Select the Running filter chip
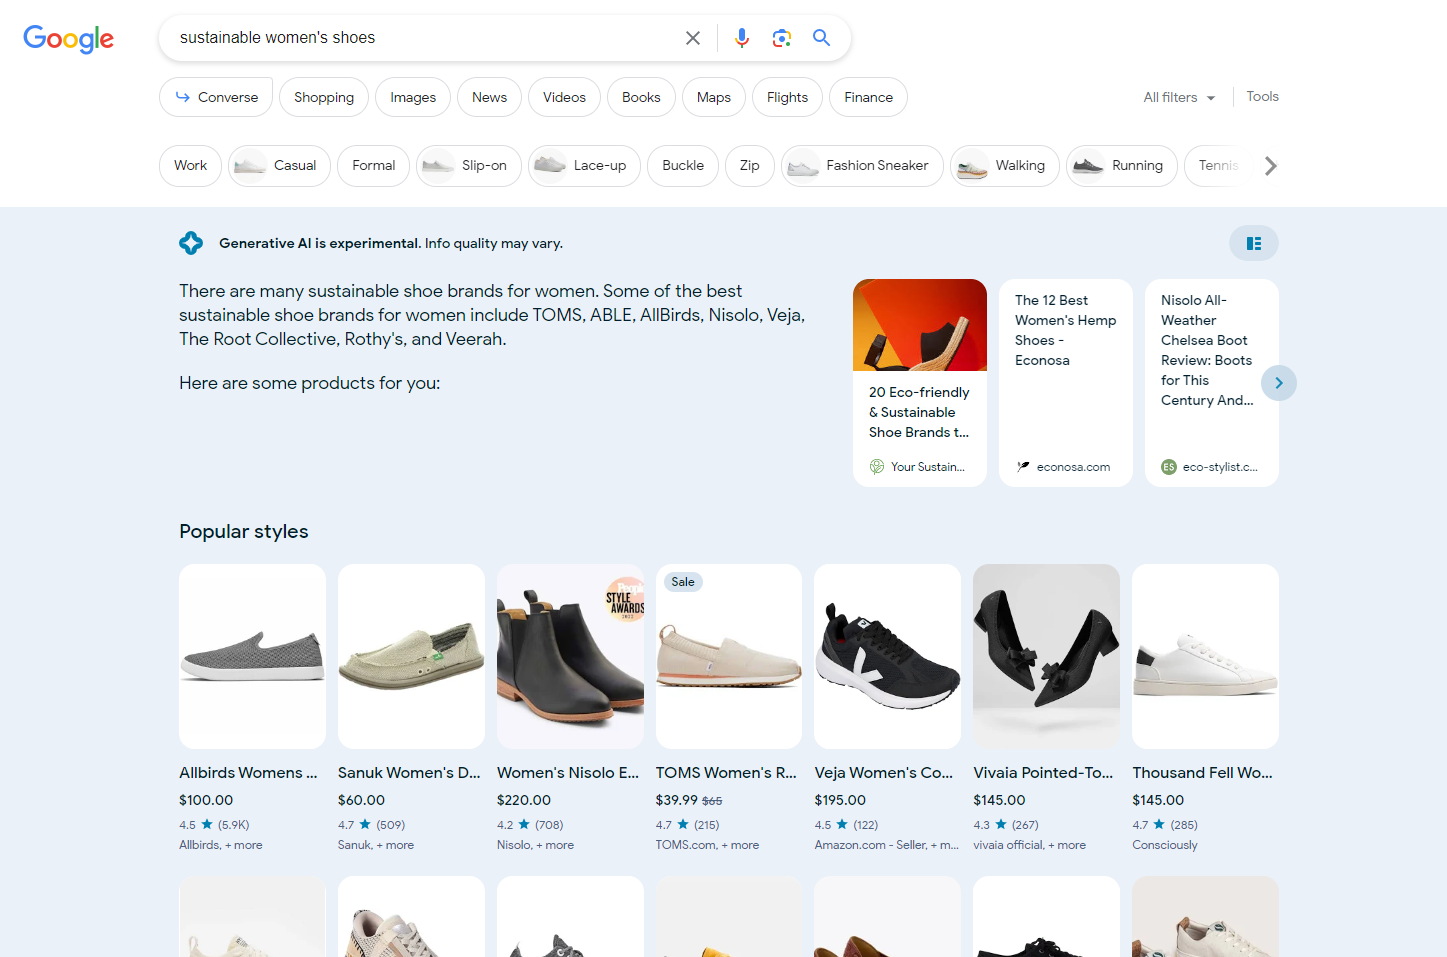Screen dimensions: 1447x957 [x=1122, y=165]
